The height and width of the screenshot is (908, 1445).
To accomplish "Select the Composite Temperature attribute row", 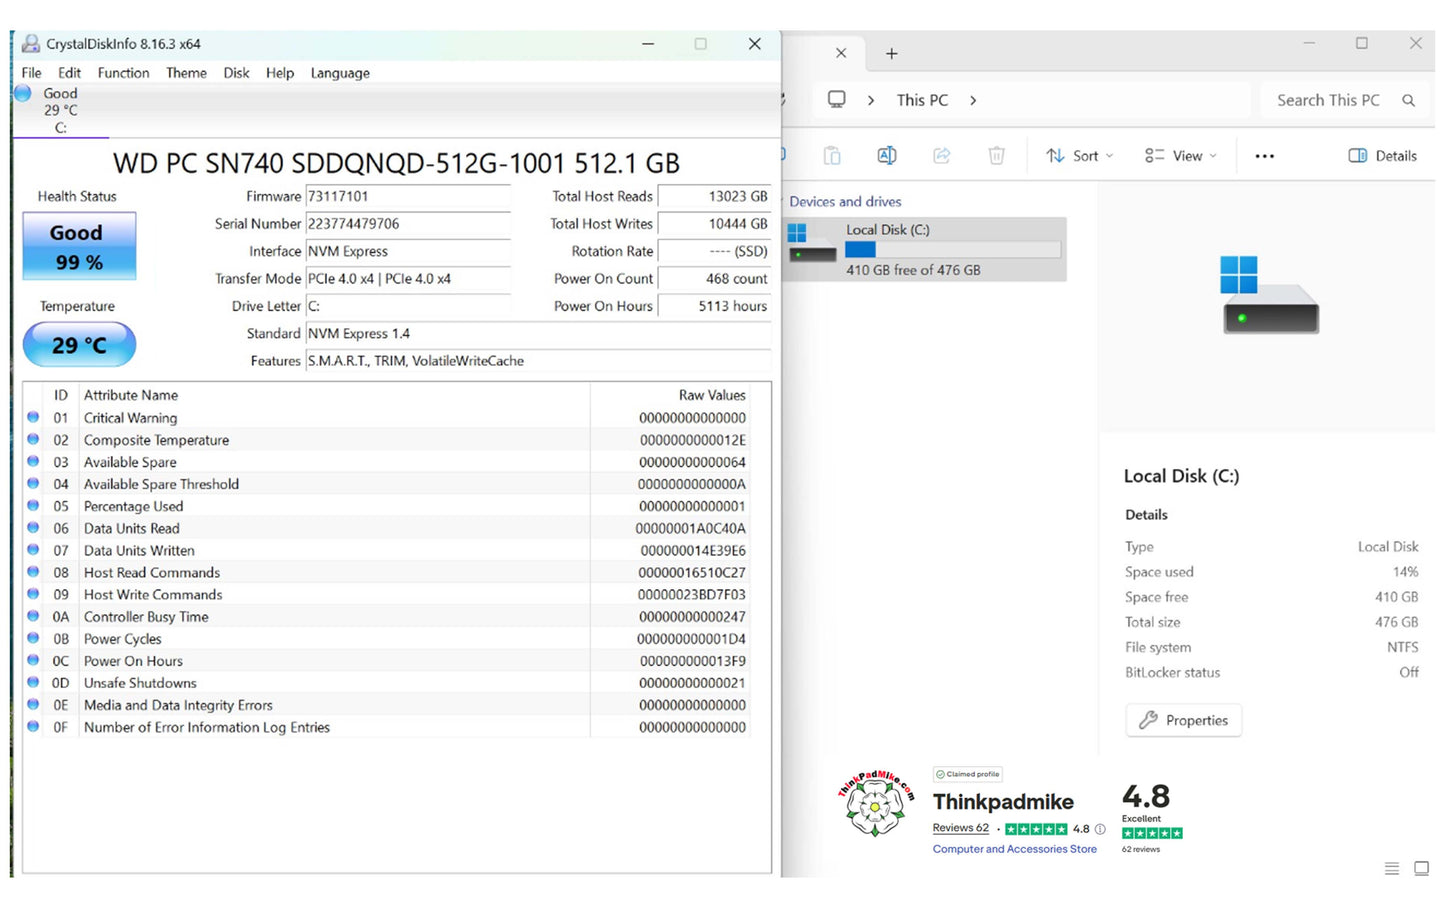I will (x=387, y=440).
